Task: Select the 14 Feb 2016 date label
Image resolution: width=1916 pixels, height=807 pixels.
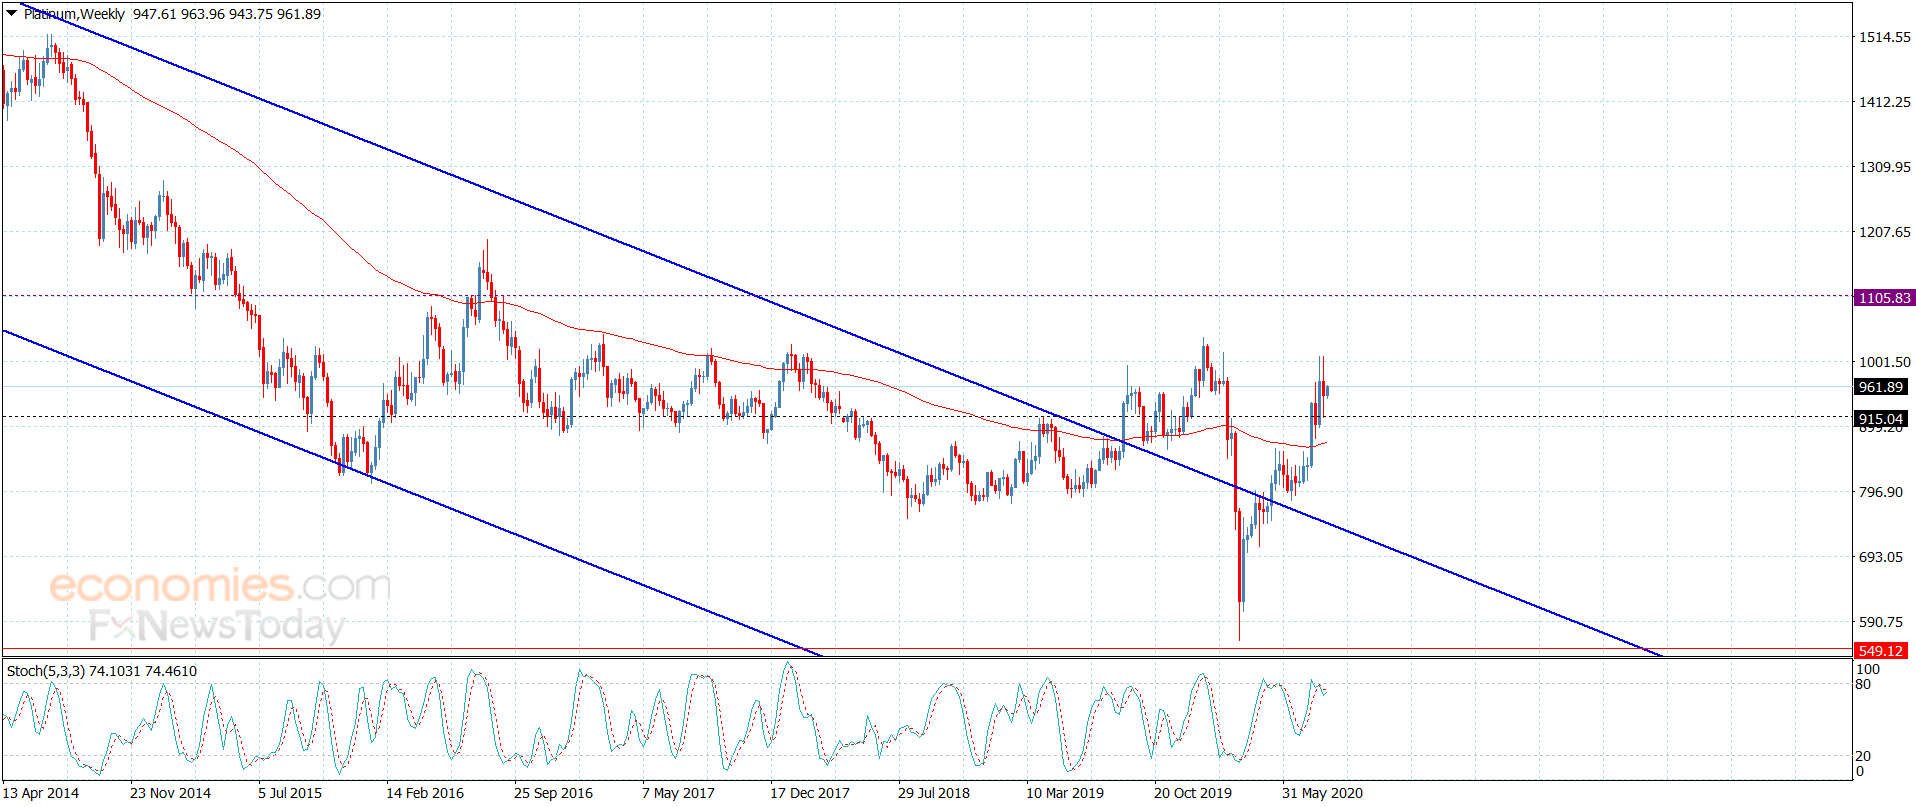Action: click(x=425, y=793)
